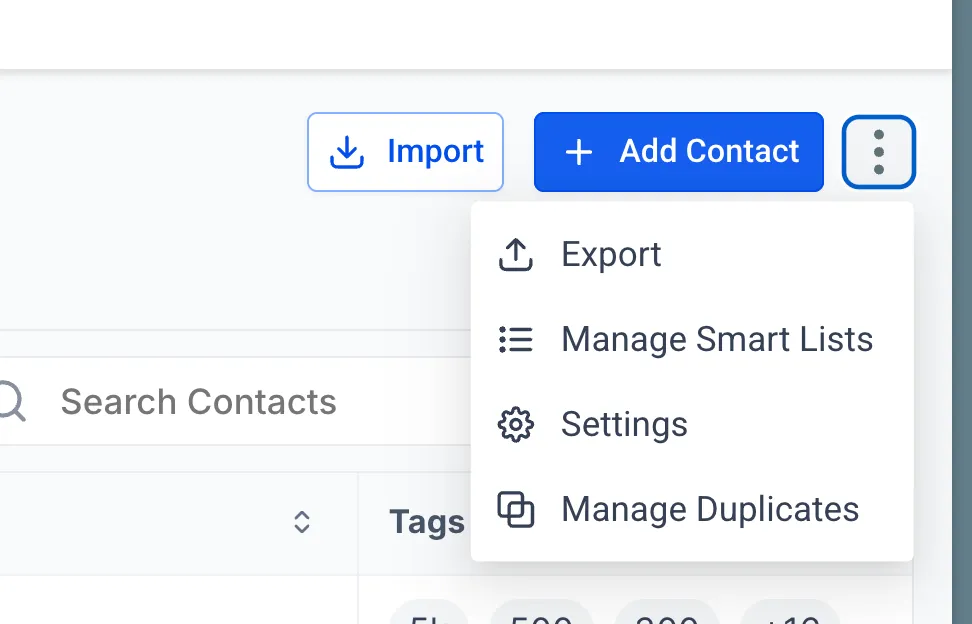Click the +10 tag chip
Screen dimensions: 972x624
point(789,618)
